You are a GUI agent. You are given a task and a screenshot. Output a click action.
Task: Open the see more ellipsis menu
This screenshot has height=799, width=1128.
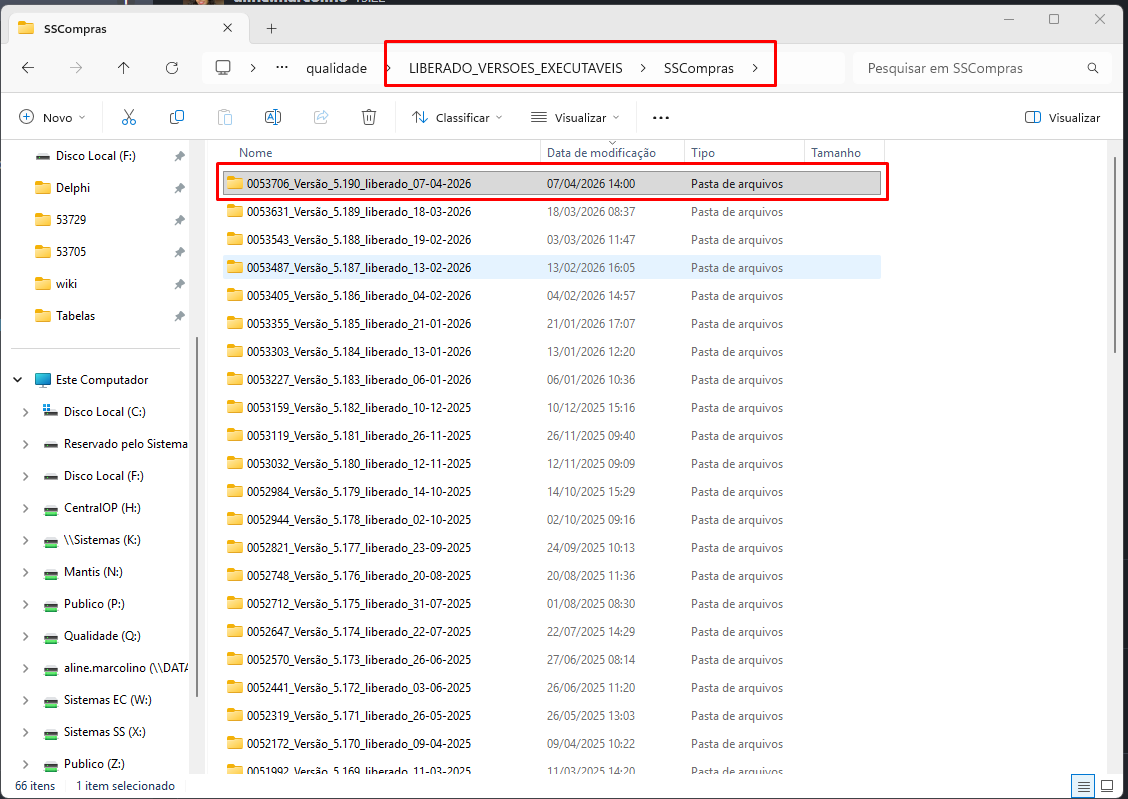click(660, 117)
